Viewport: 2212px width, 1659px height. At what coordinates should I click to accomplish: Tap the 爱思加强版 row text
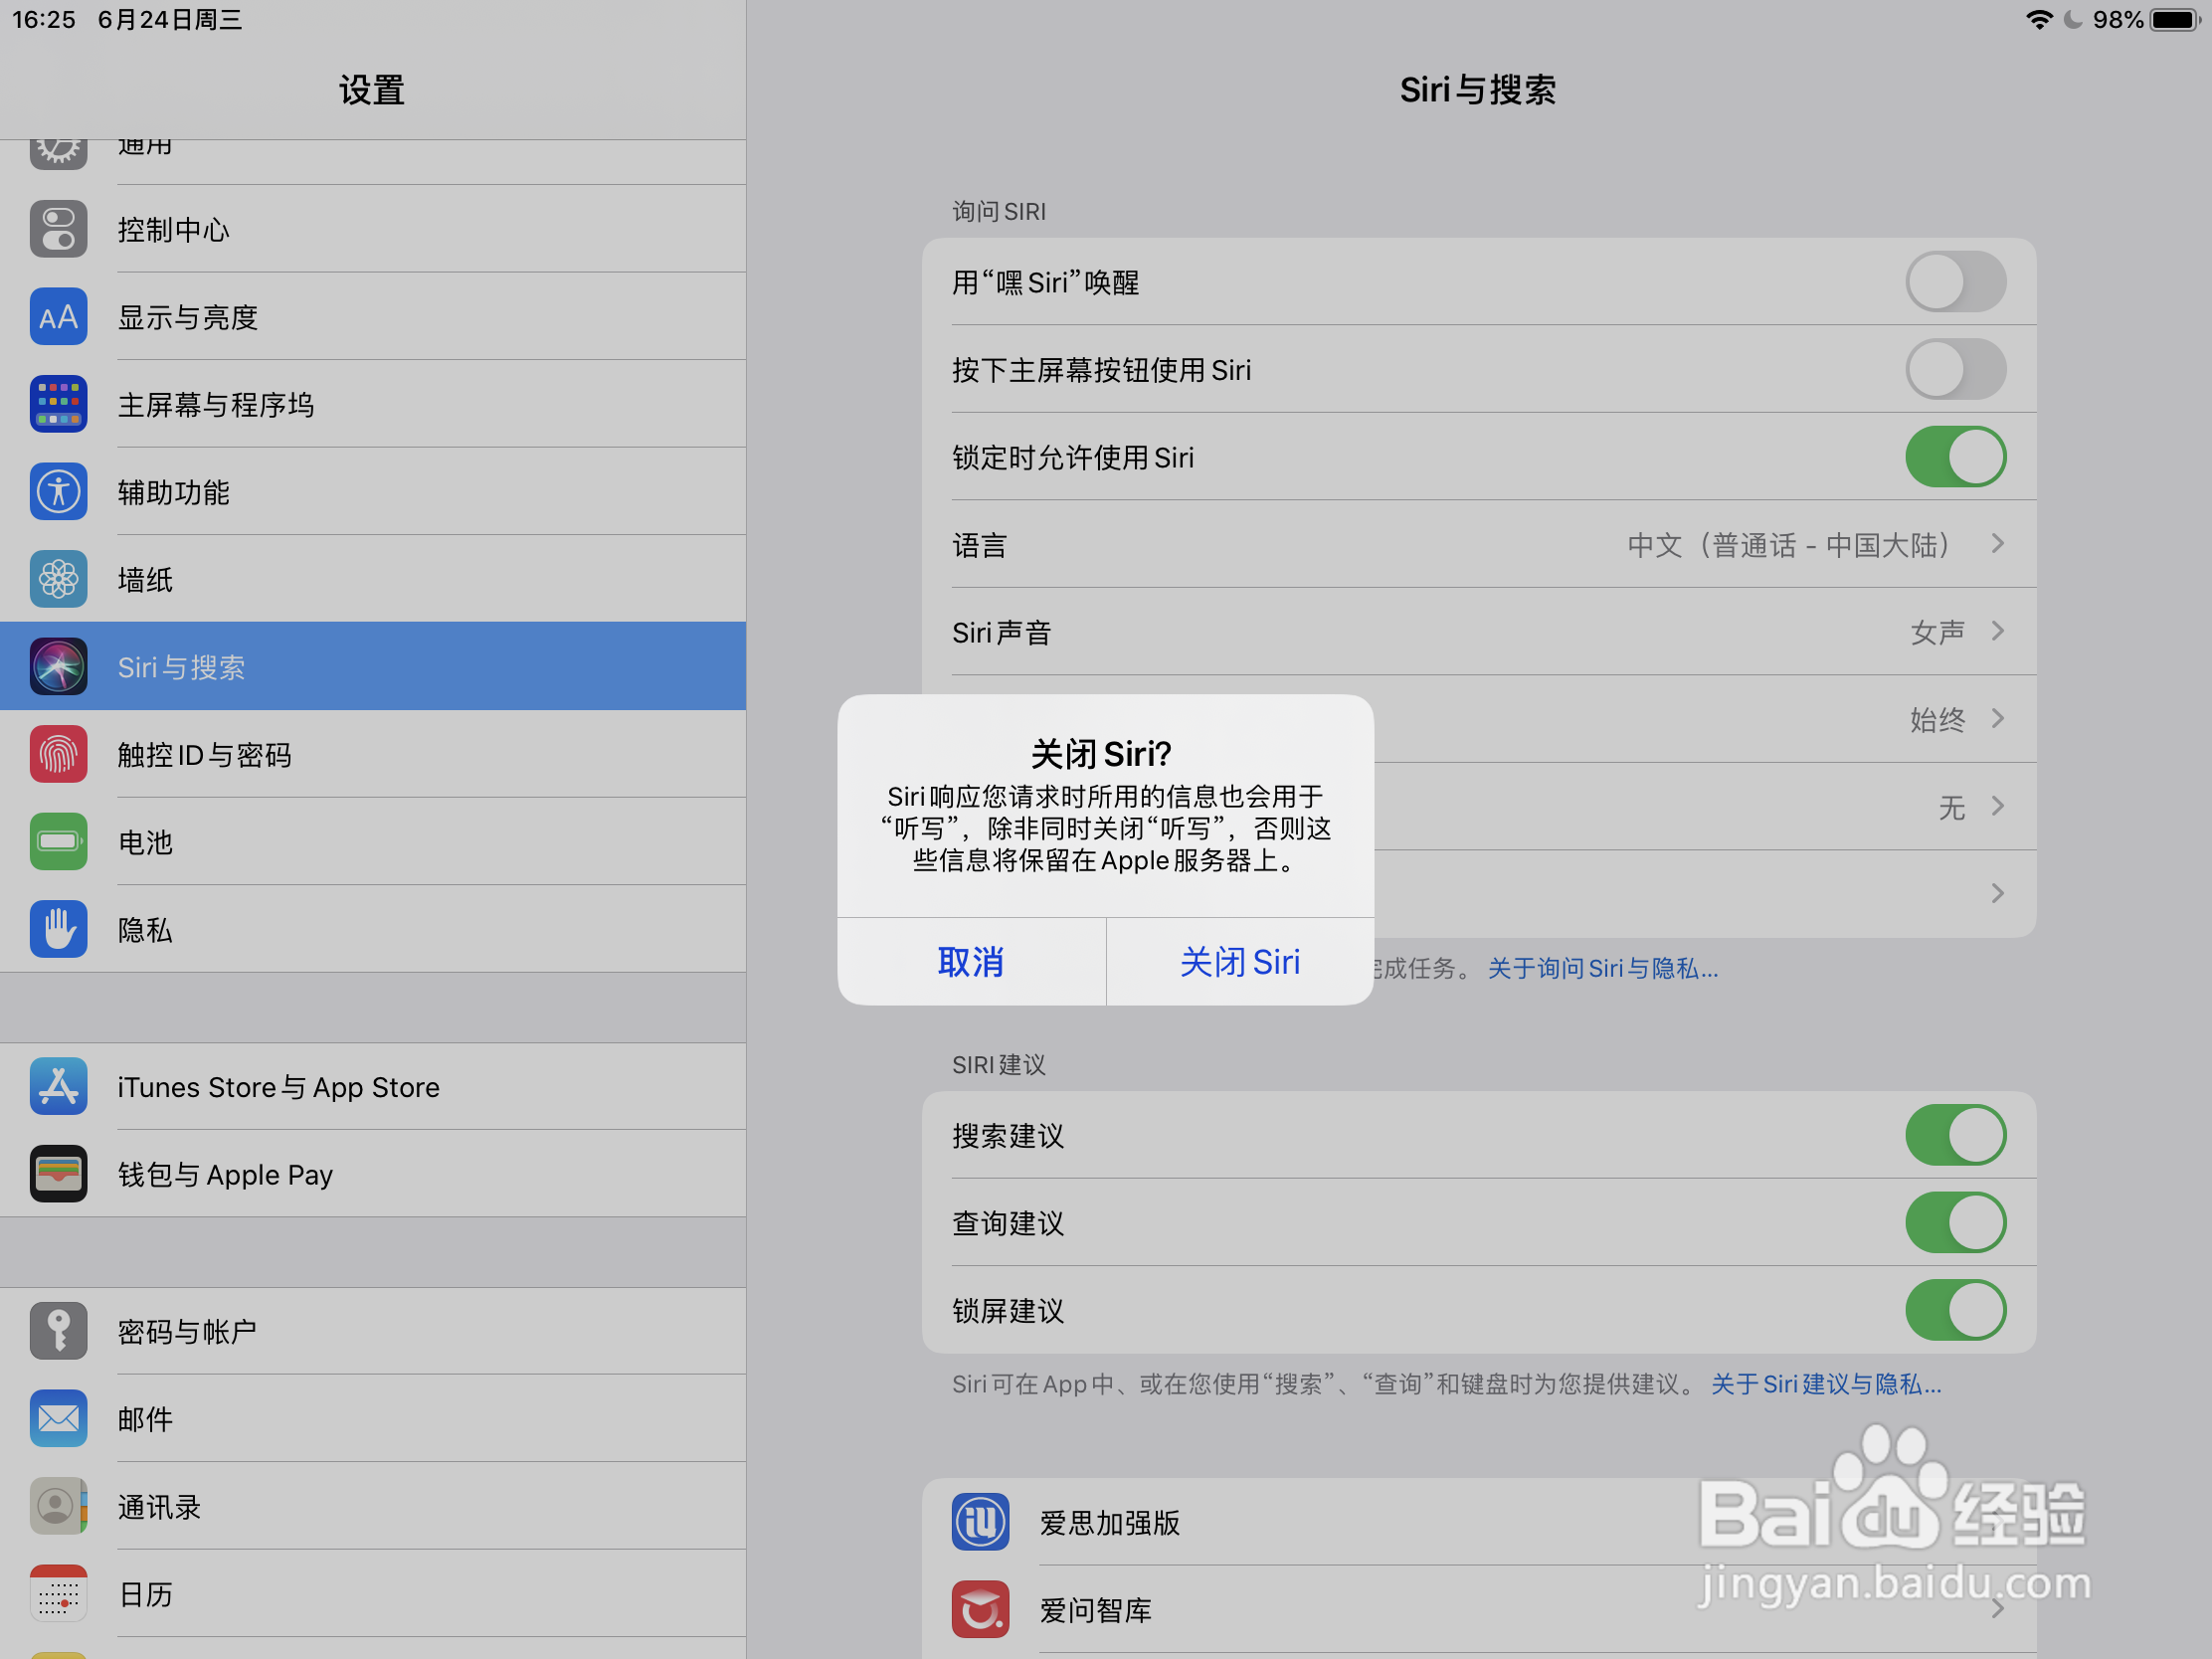coord(1110,1523)
